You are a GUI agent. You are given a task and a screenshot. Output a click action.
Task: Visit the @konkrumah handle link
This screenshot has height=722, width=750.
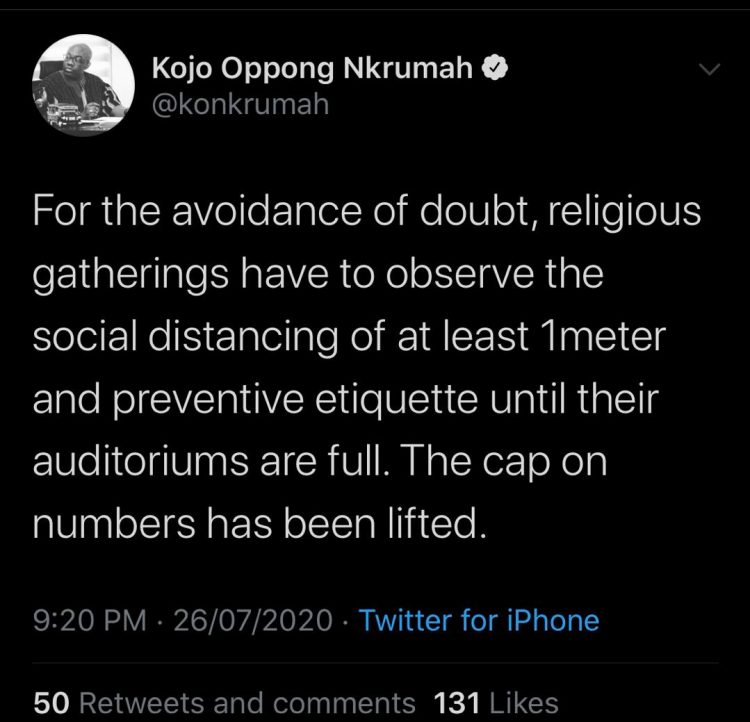click(240, 103)
